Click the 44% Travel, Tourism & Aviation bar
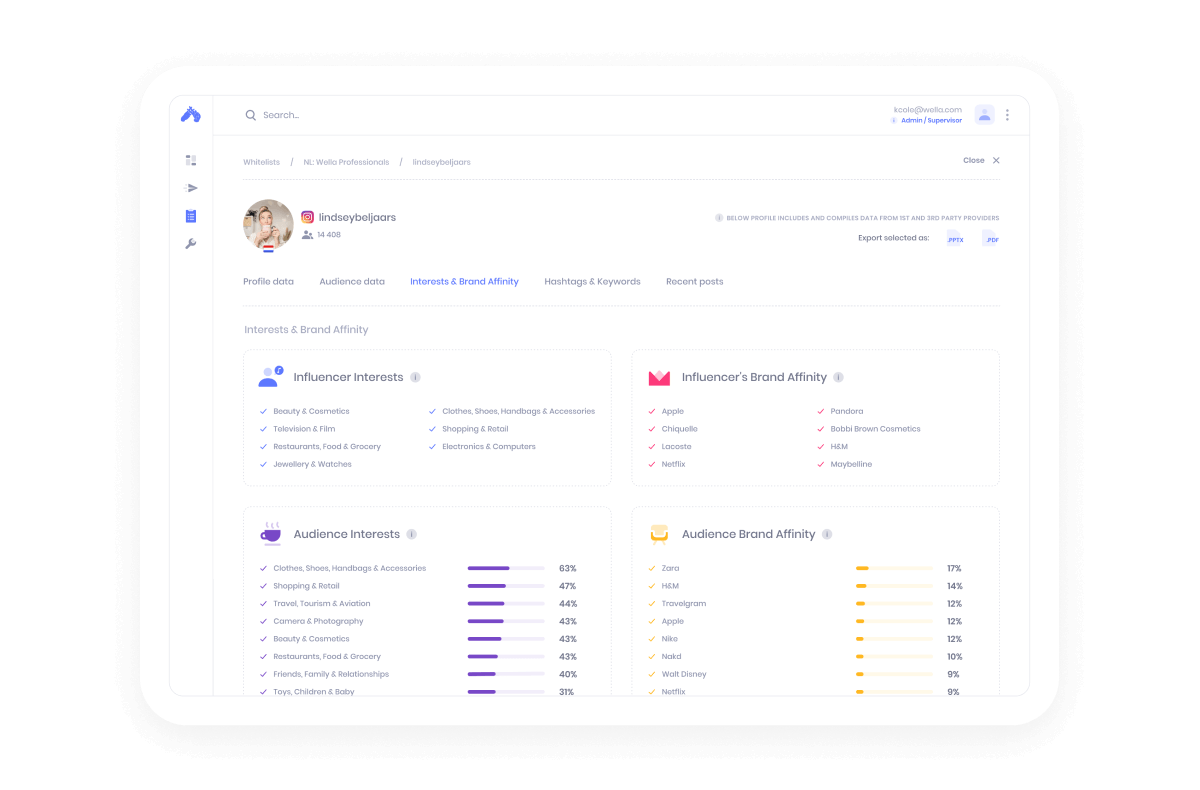 coord(506,604)
